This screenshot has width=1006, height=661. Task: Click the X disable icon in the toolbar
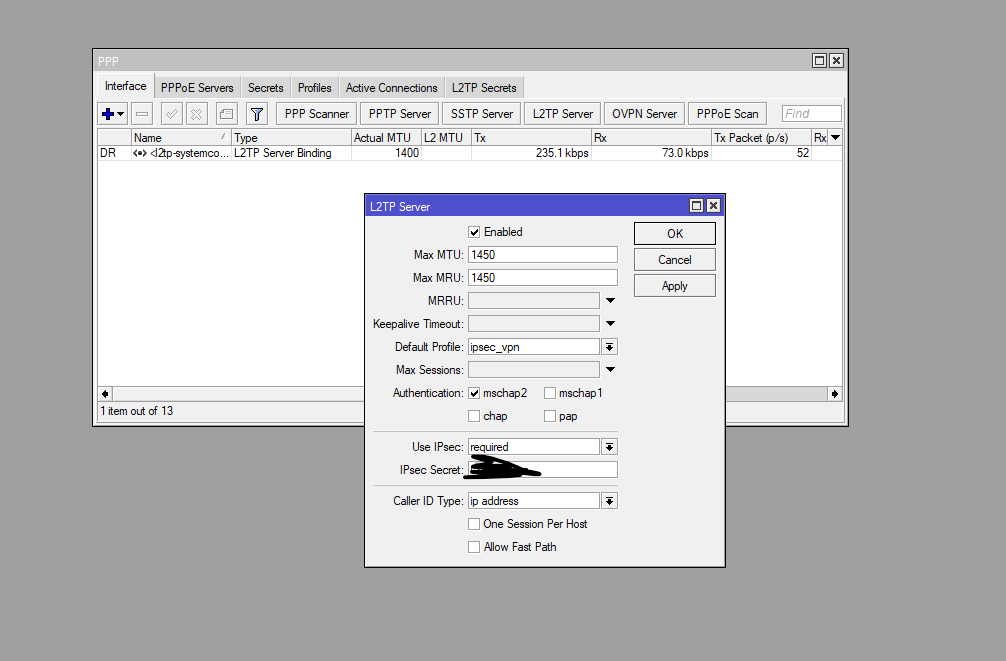(x=197, y=114)
